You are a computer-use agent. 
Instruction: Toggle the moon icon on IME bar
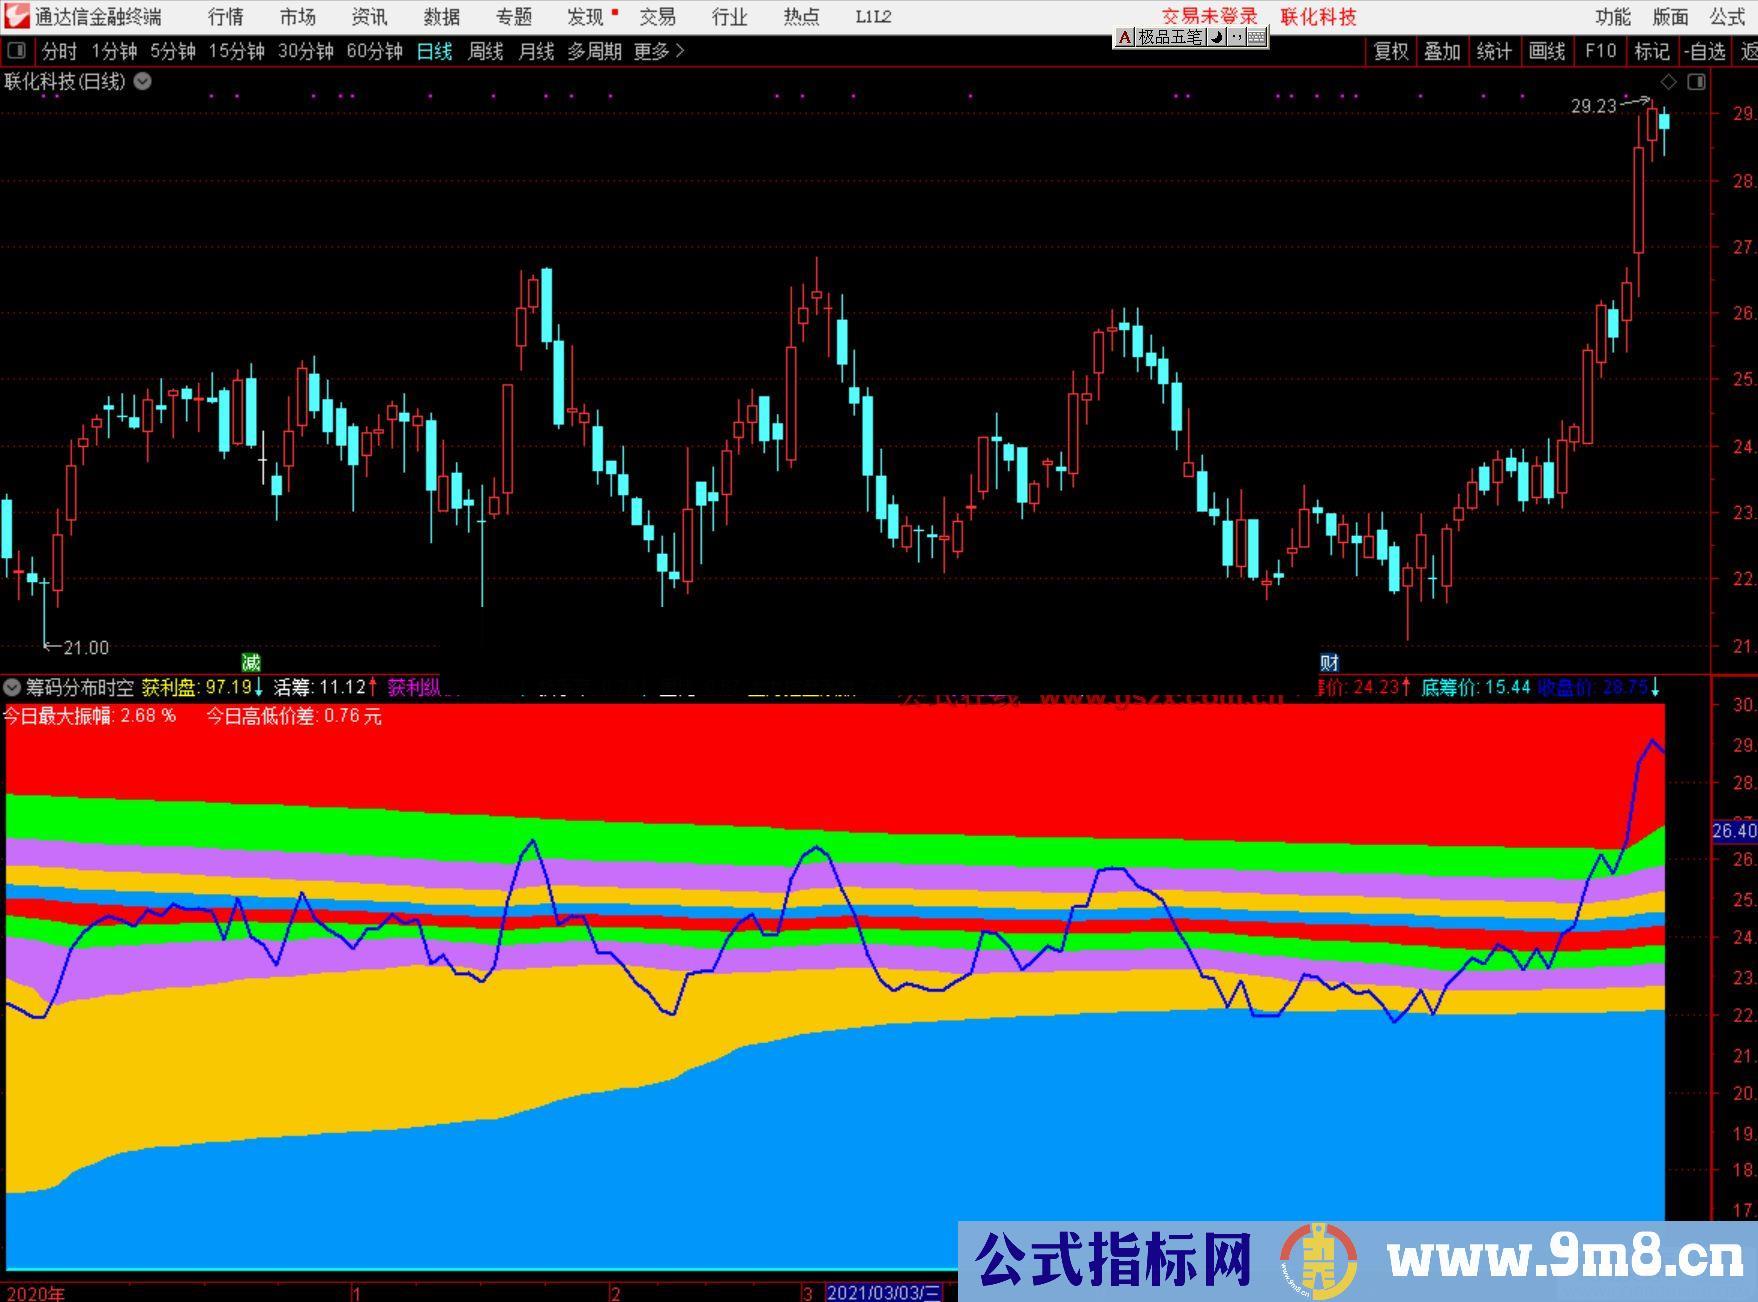click(1213, 38)
